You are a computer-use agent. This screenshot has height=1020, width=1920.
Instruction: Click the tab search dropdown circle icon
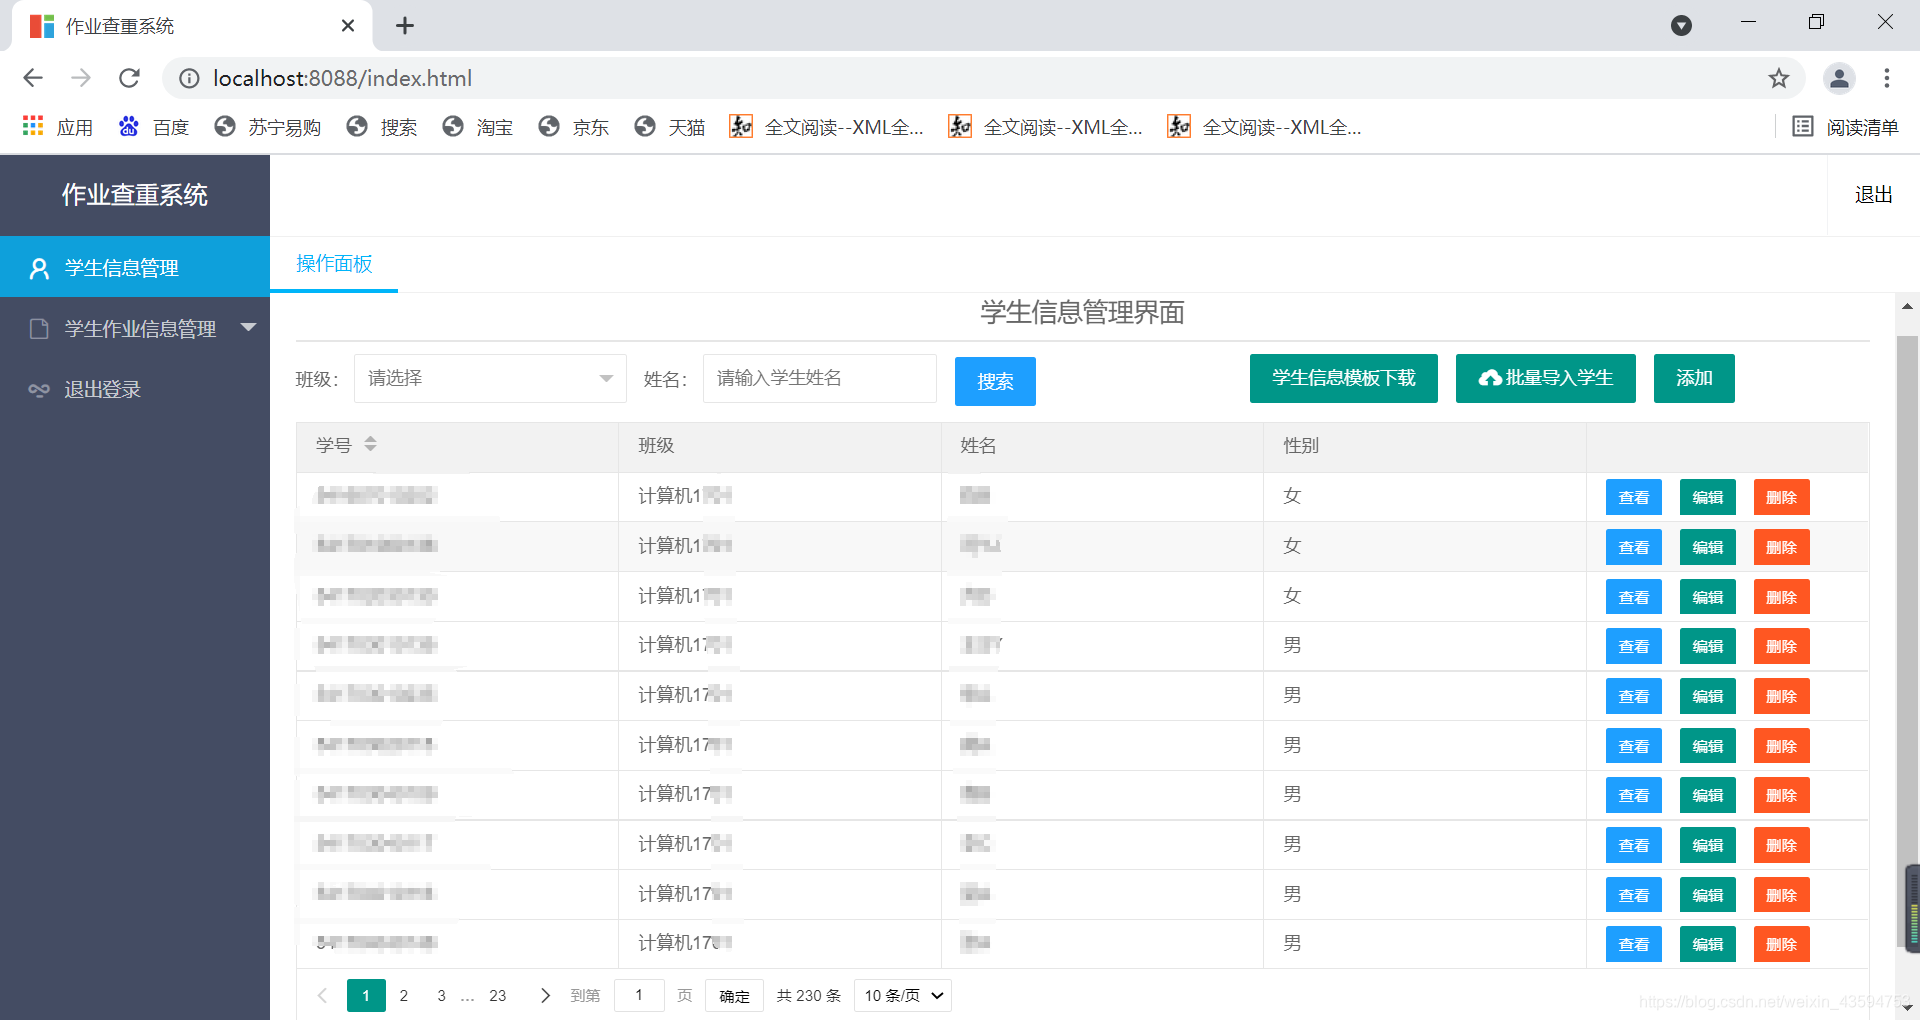click(x=1682, y=26)
